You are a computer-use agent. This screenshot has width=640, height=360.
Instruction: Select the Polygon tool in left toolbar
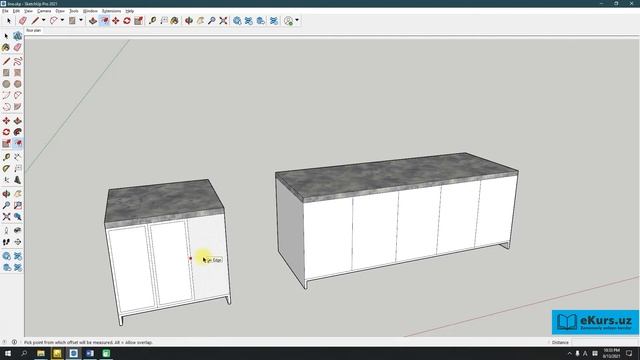point(18,84)
